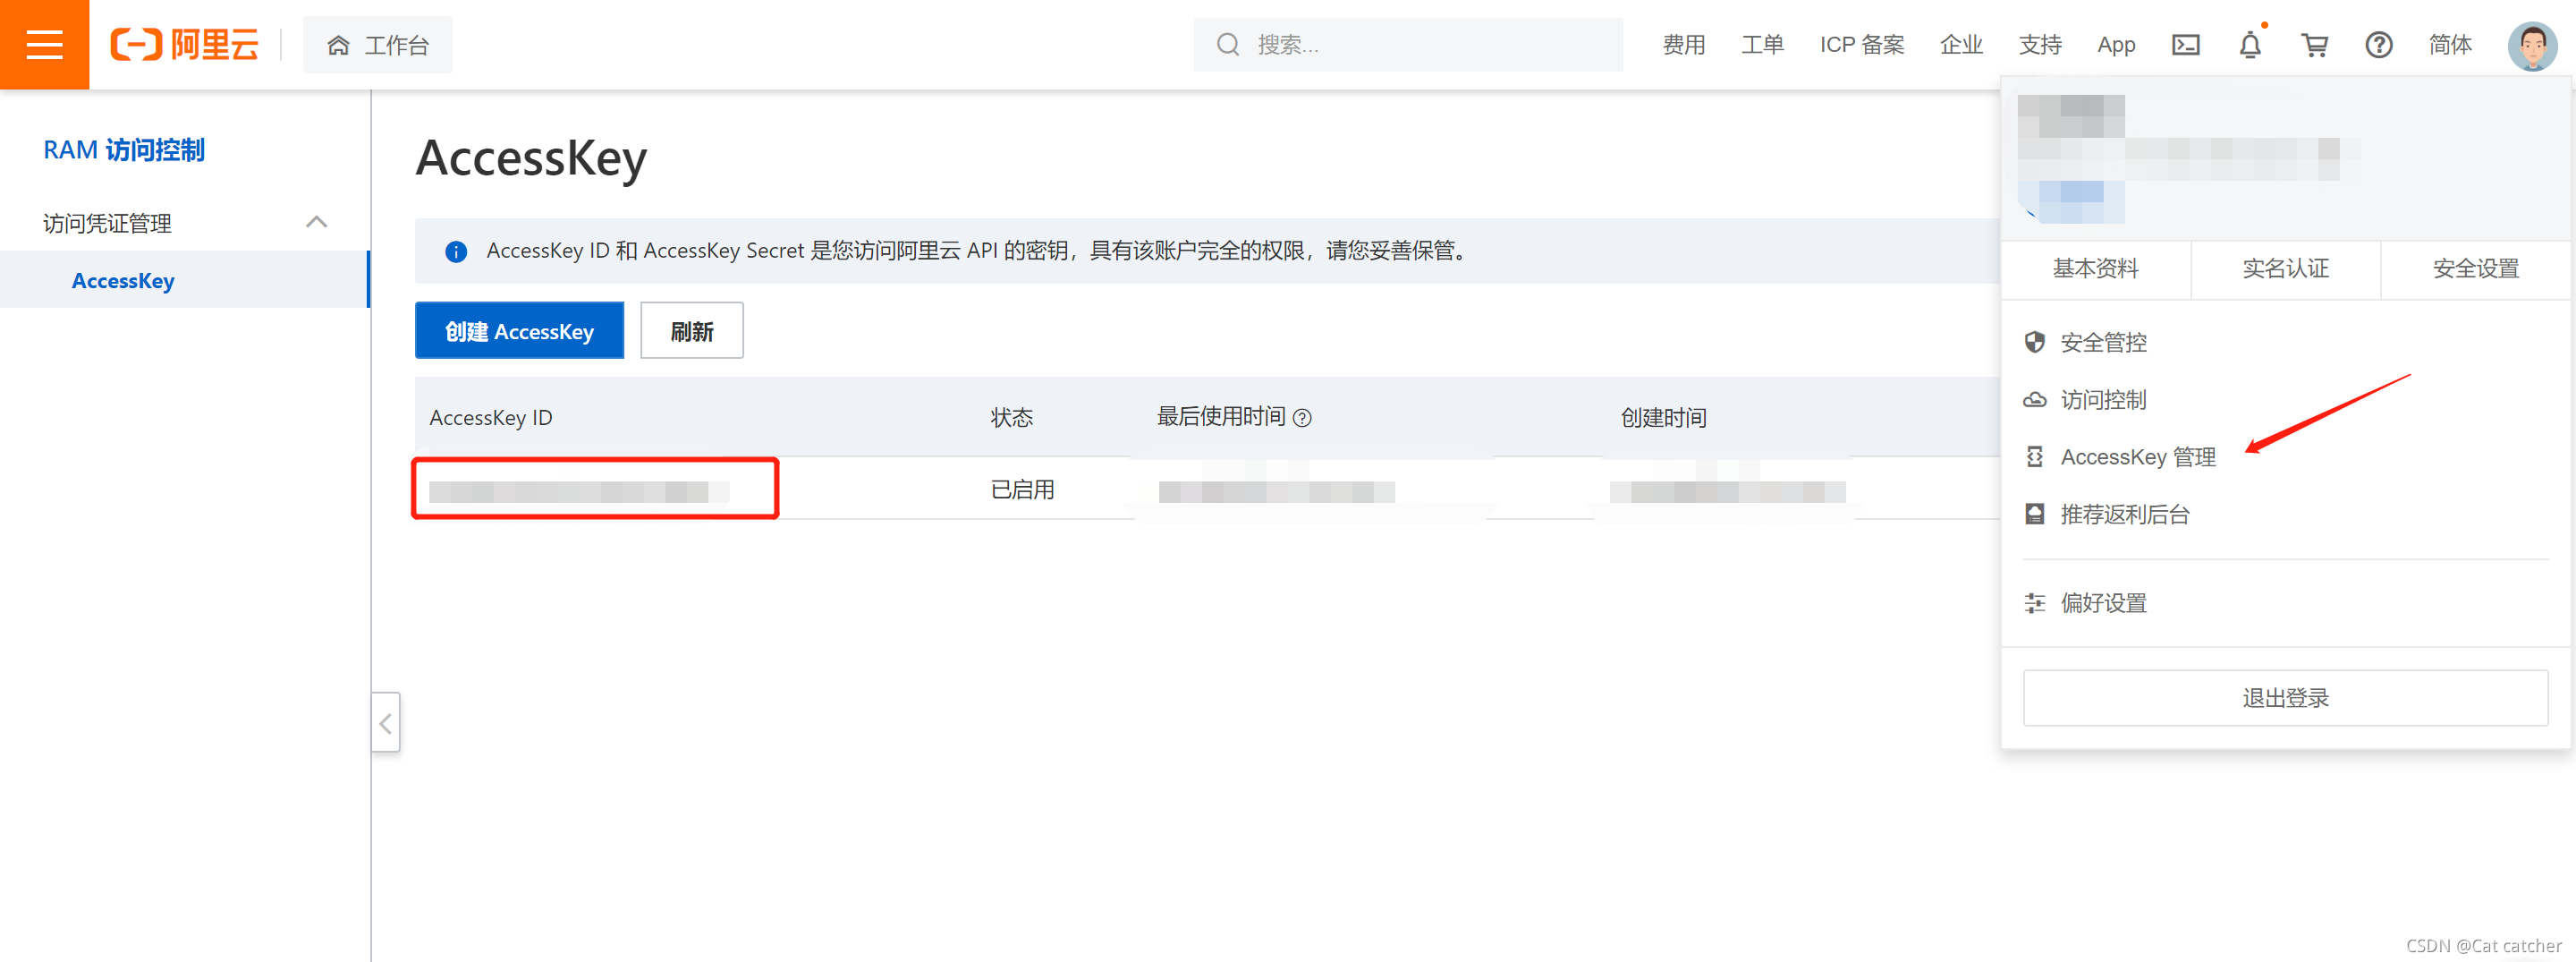The image size is (2576, 962).
Task: Open the 安全设置 tab
Action: (x=2476, y=269)
